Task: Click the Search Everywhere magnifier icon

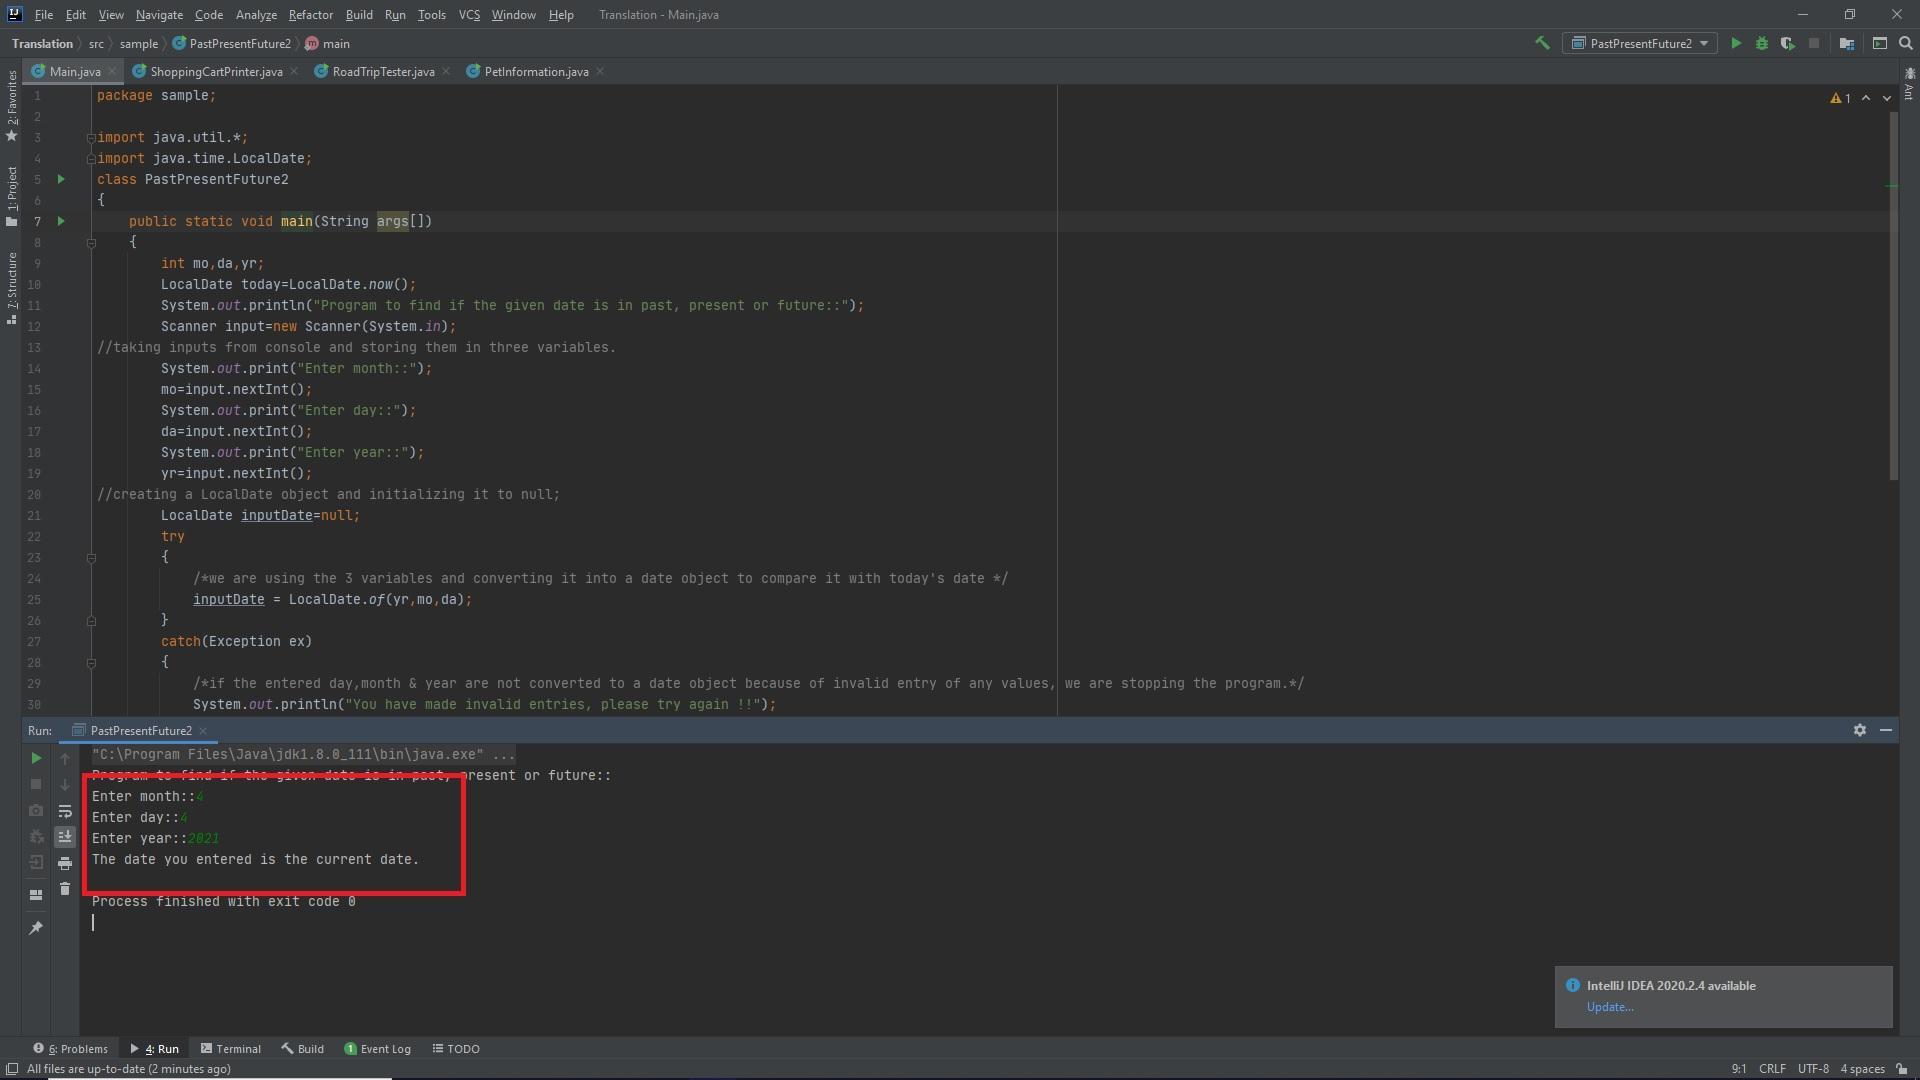Action: [x=1906, y=43]
